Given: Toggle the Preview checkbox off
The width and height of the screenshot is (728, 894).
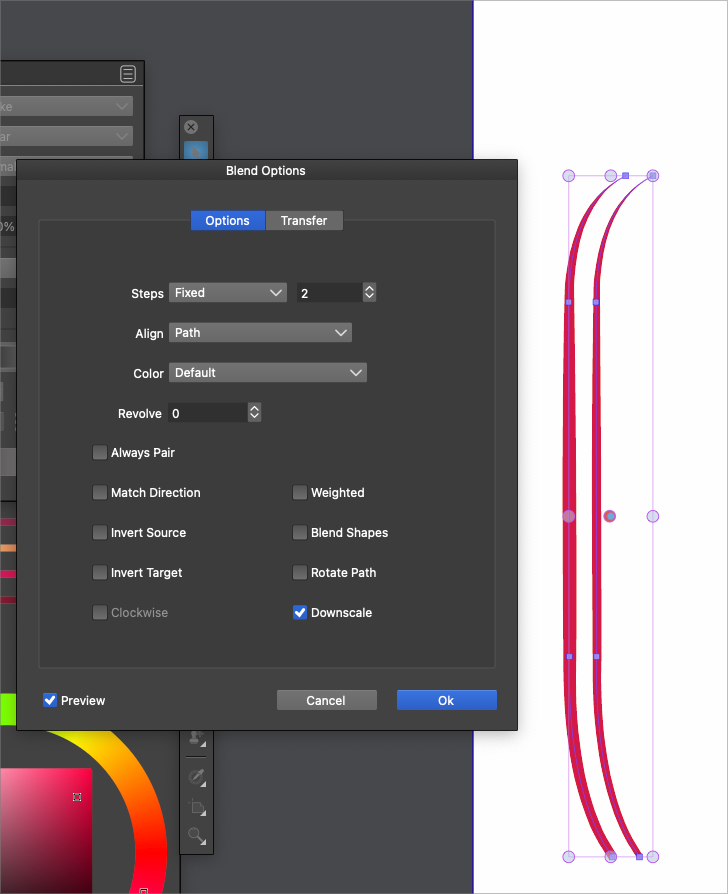Looking at the screenshot, I should 50,701.
